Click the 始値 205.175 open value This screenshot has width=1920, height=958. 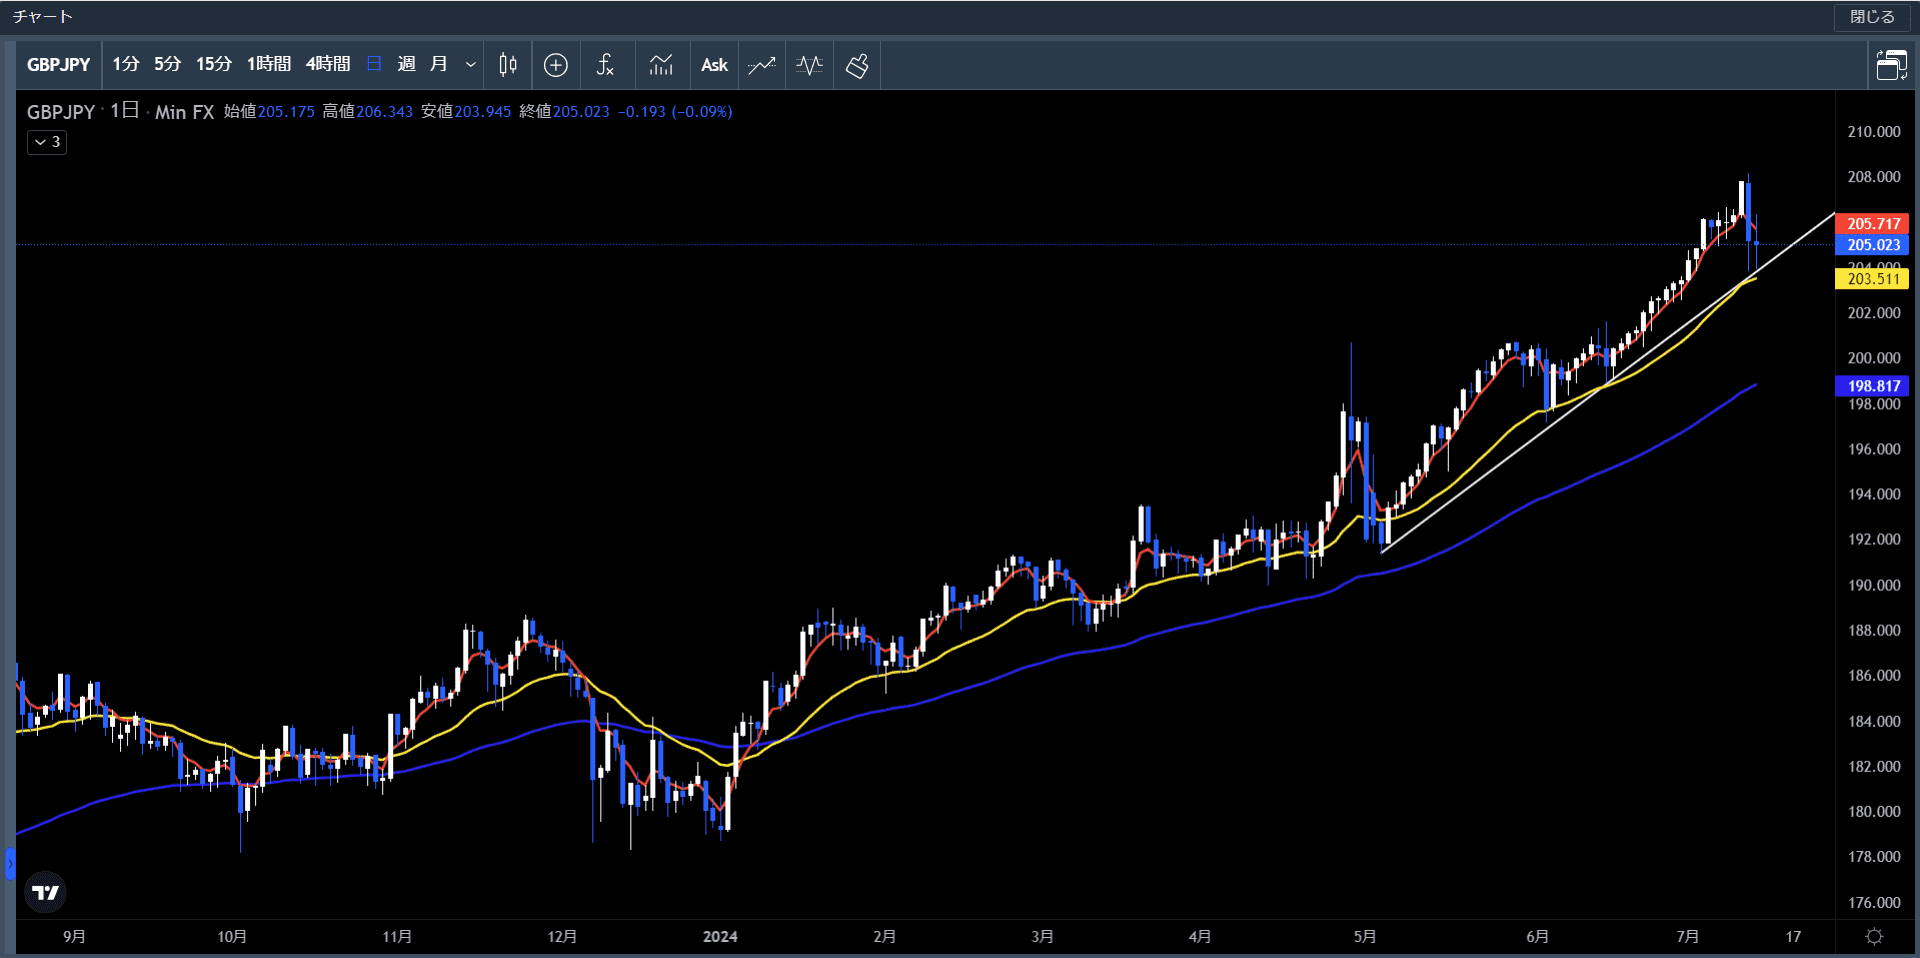pos(269,112)
